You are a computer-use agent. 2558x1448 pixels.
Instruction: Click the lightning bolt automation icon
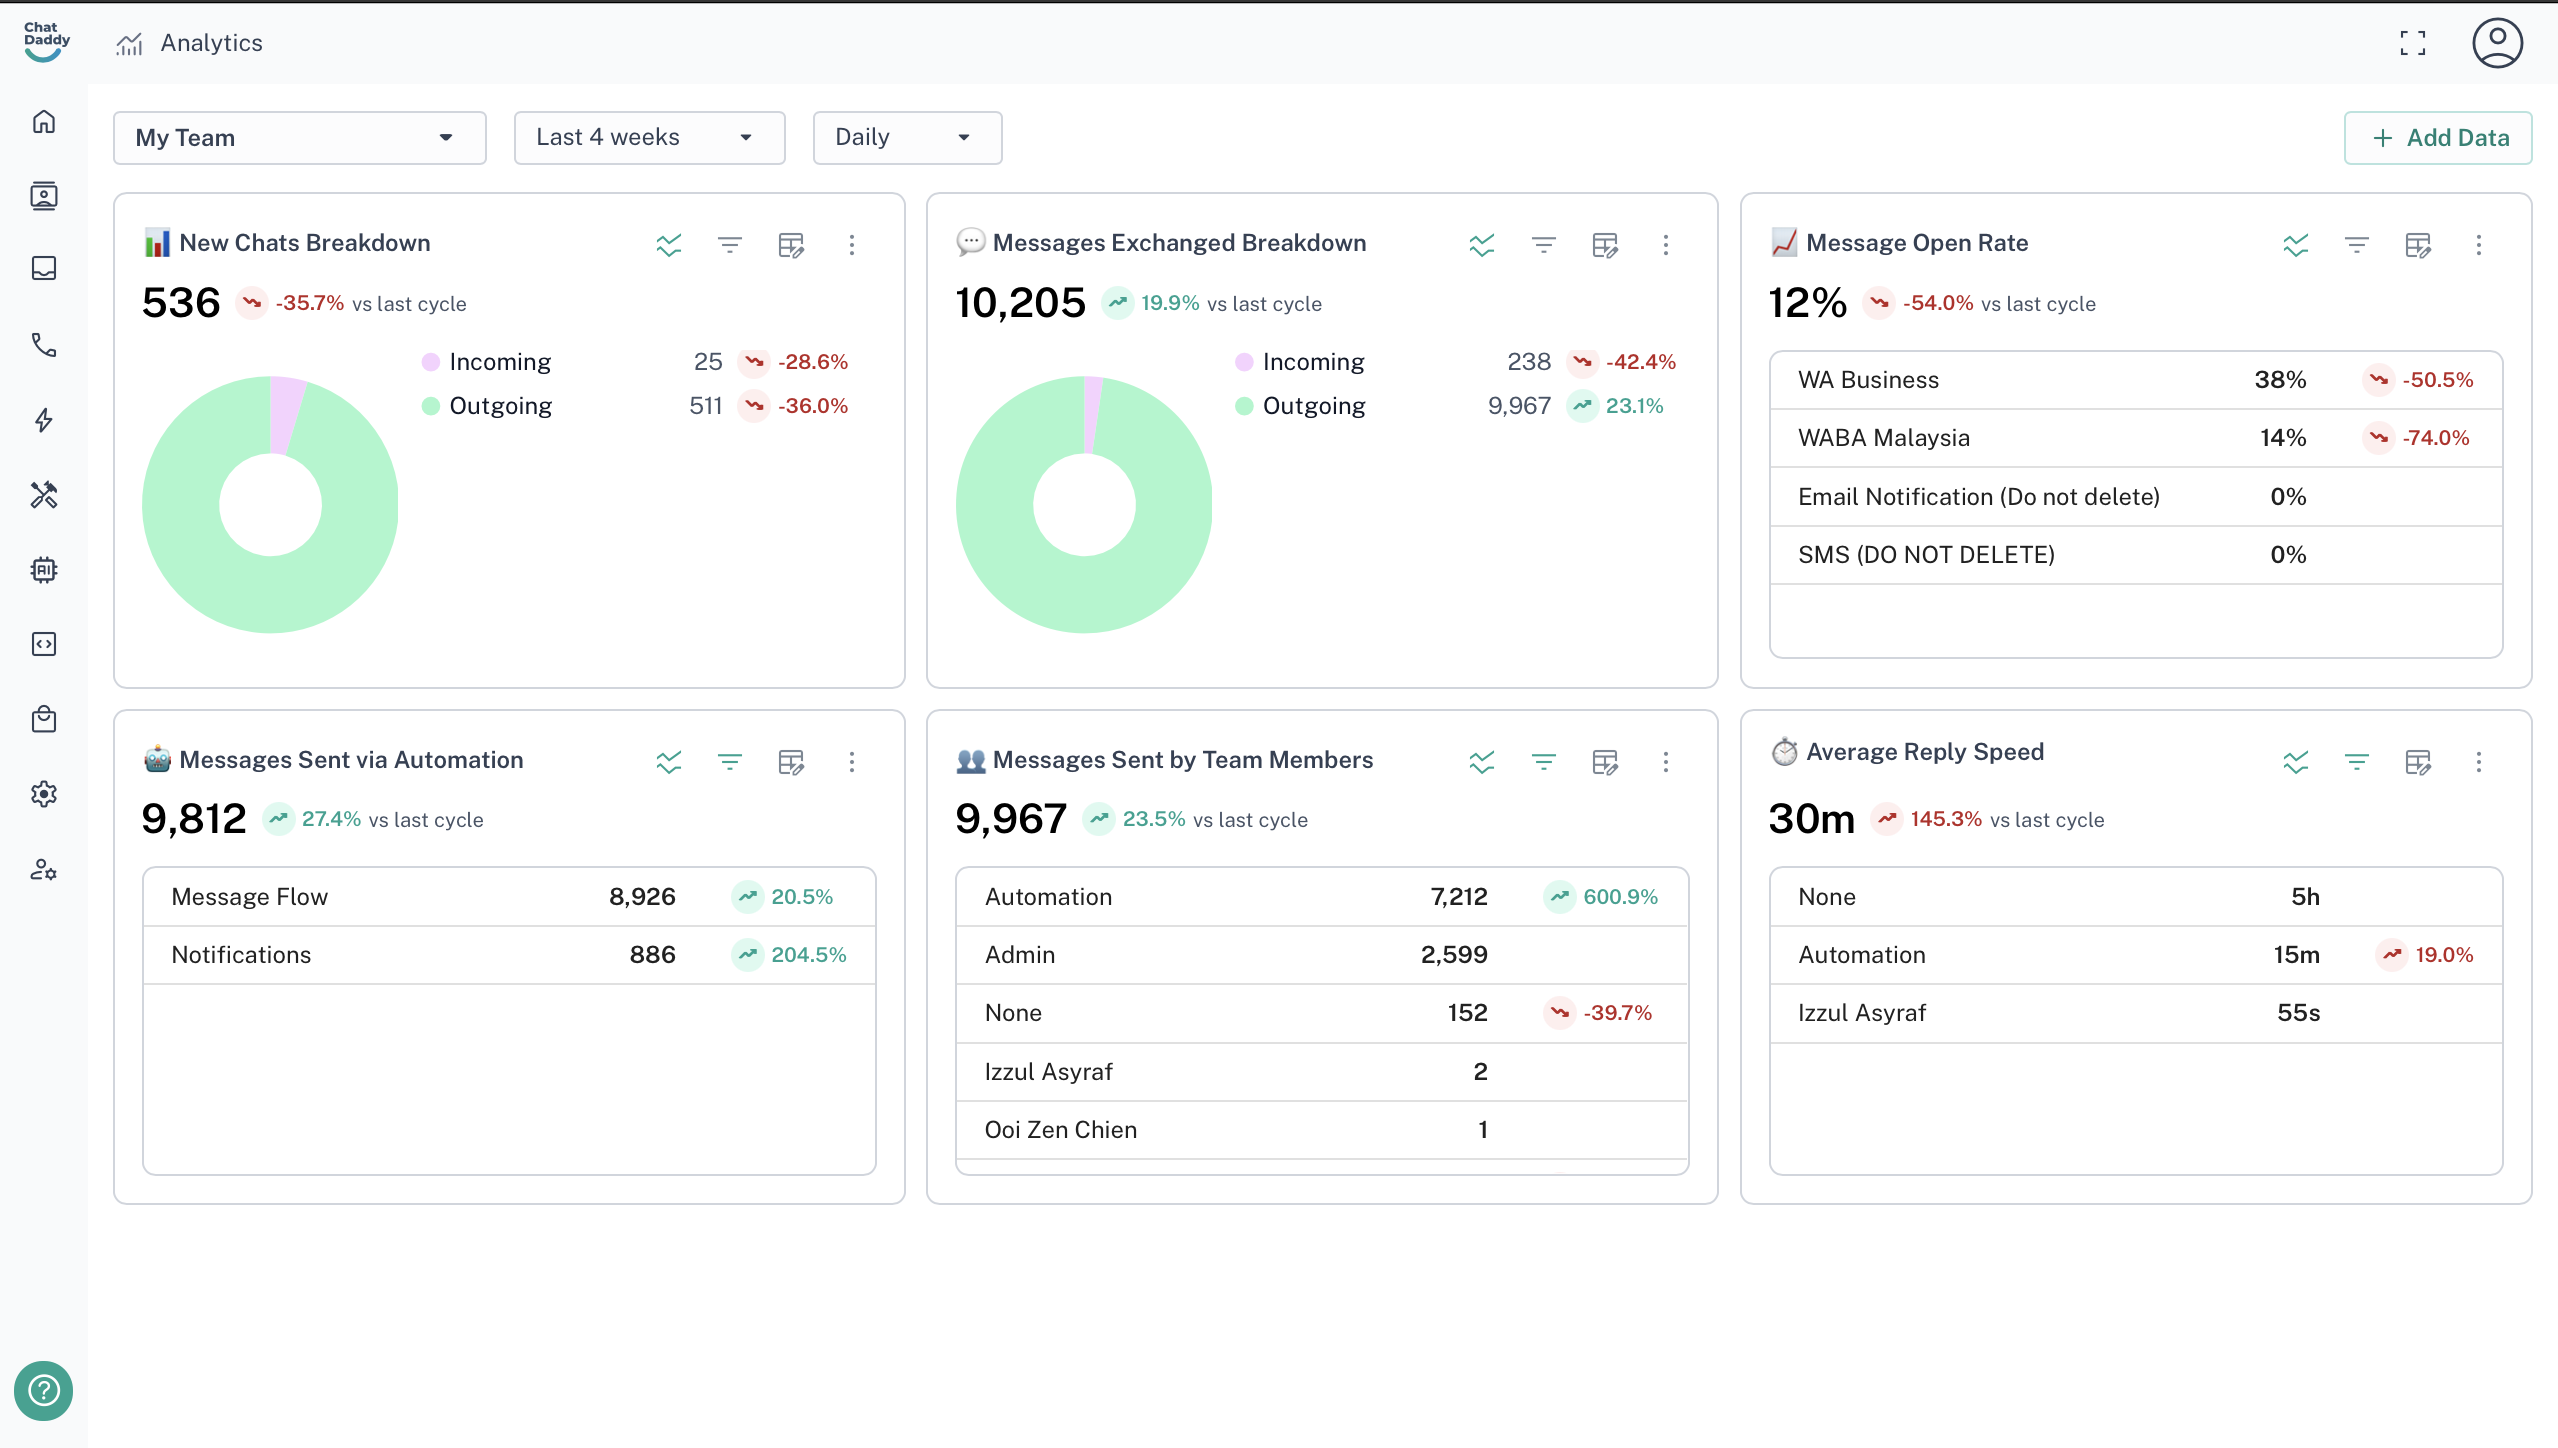44,420
